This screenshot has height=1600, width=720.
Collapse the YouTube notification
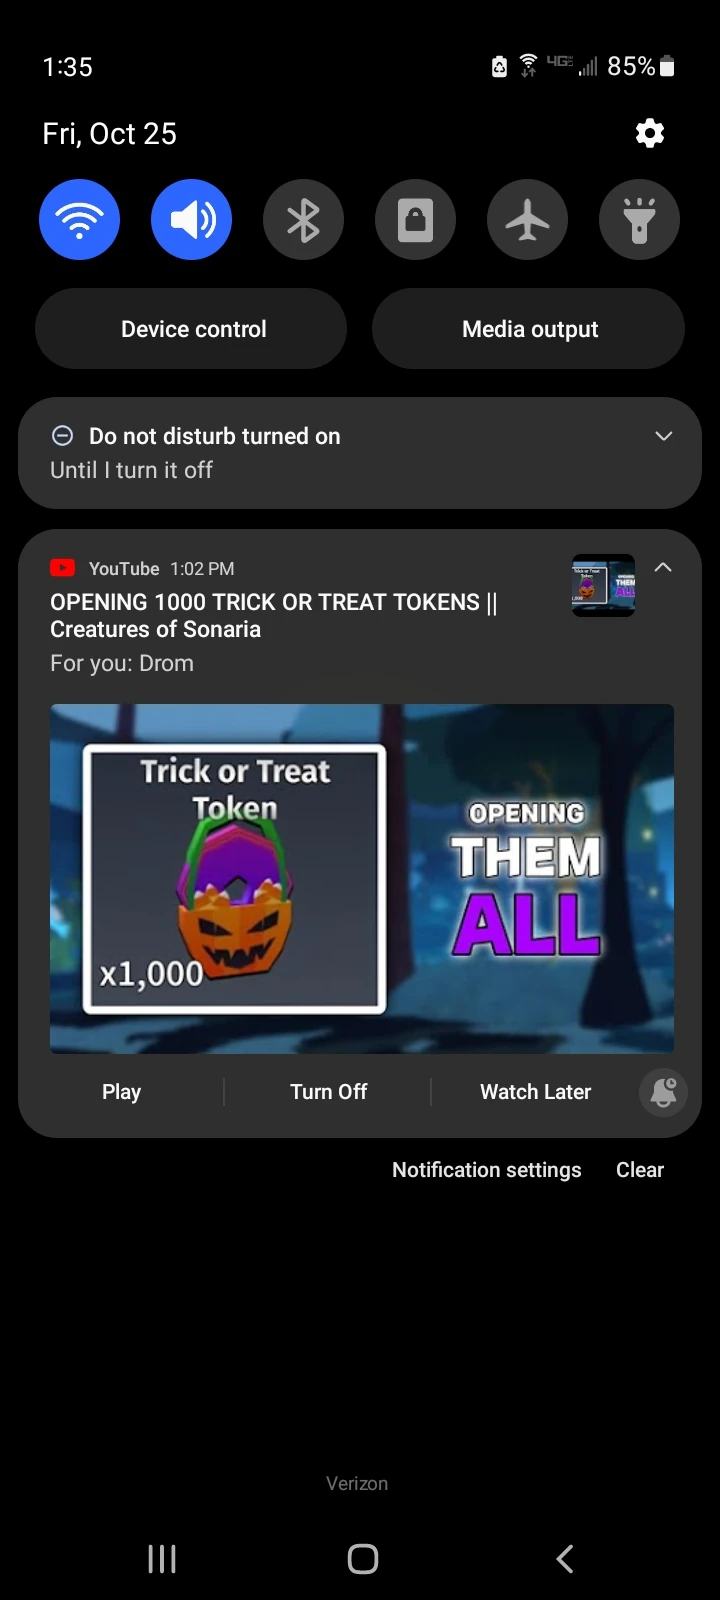[663, 567]
